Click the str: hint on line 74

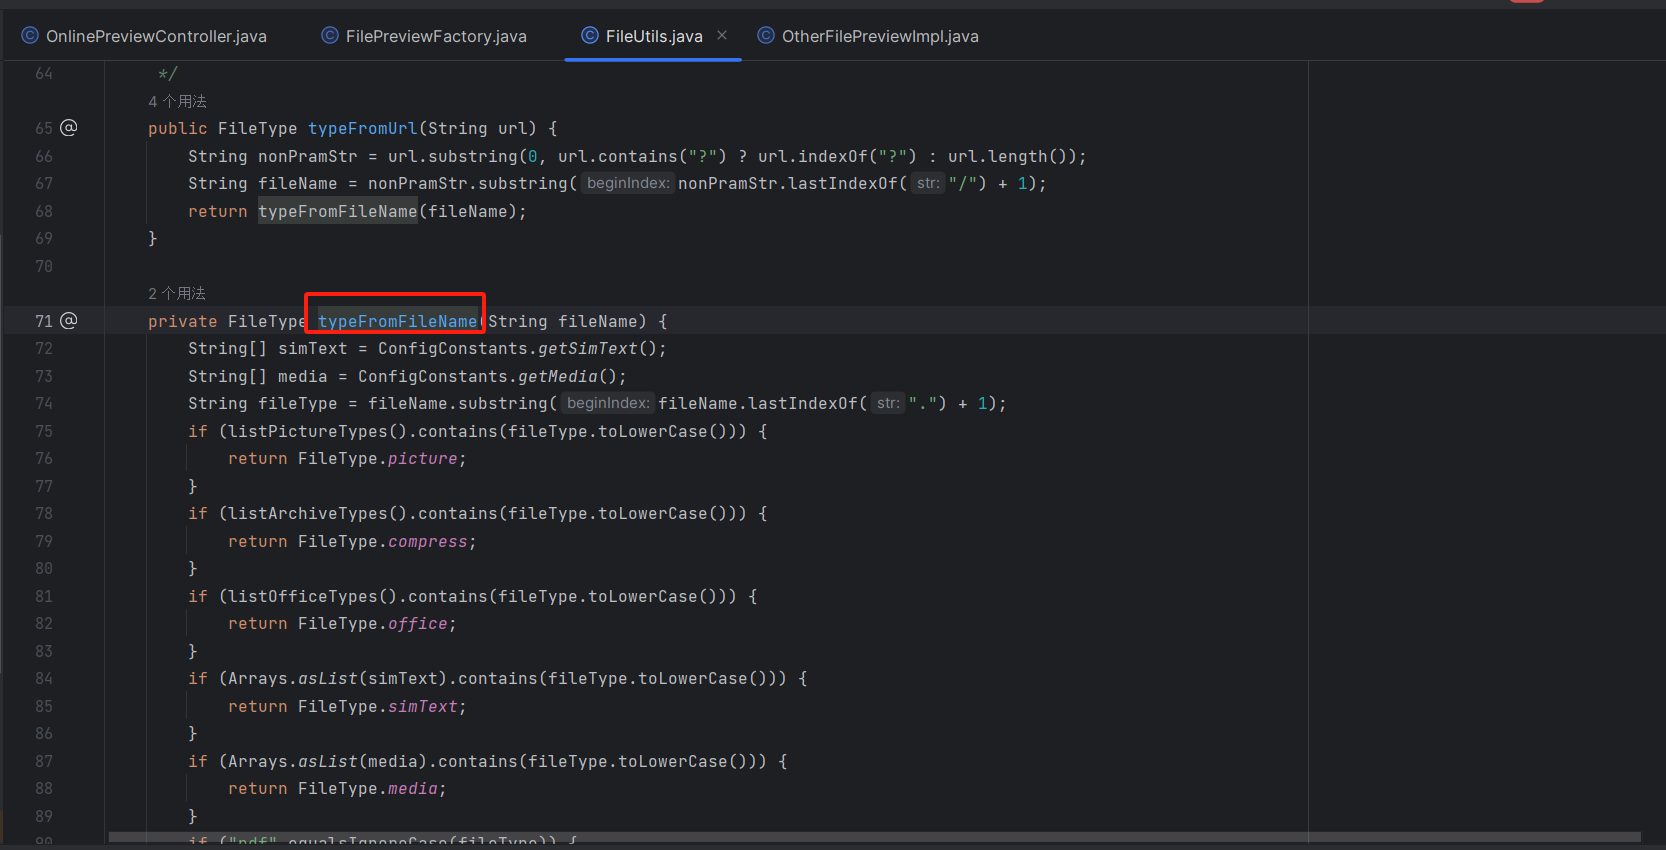[887, 403]
